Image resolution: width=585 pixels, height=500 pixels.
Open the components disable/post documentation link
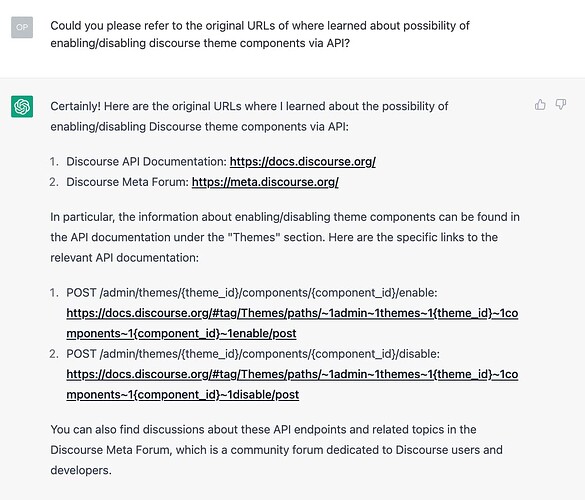(292, 384)
